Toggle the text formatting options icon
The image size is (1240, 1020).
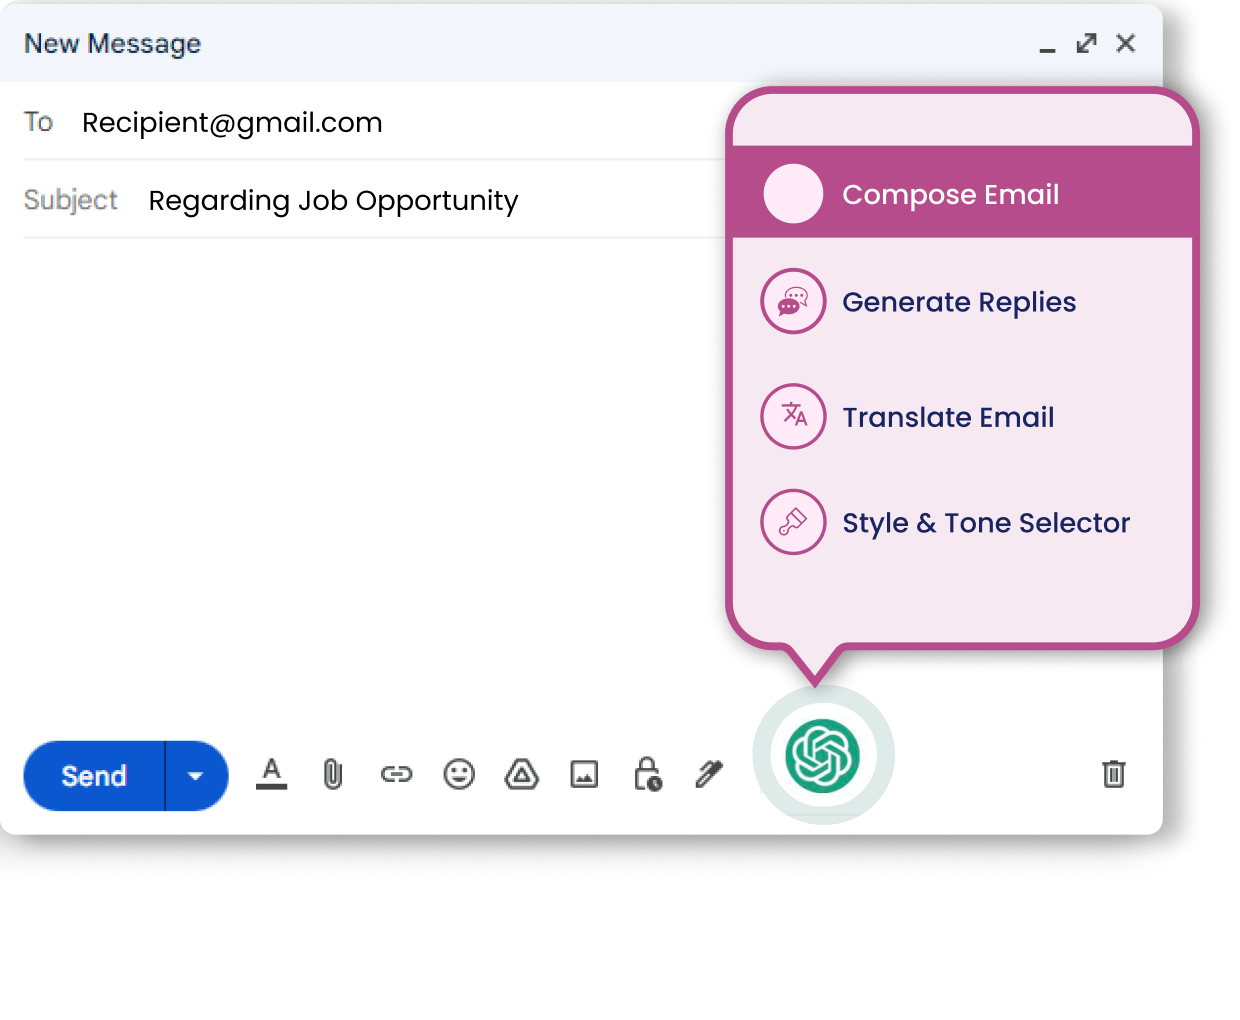[271, 774]
